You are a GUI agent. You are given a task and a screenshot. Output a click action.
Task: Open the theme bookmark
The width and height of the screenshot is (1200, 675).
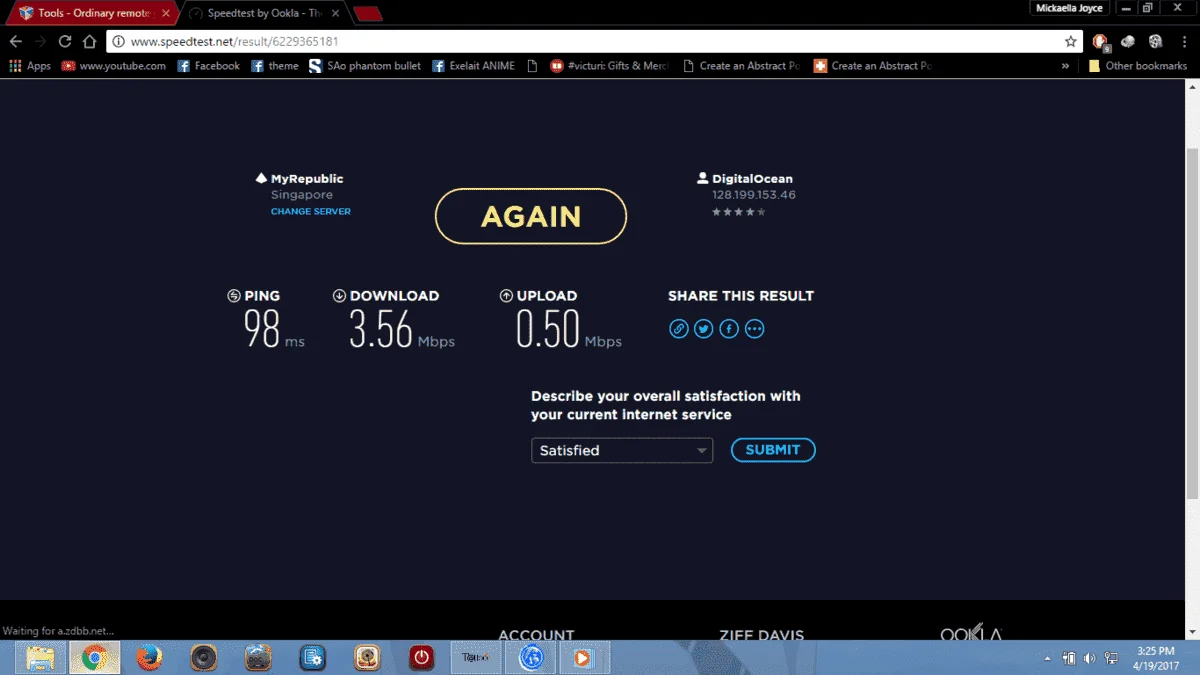click(274, 66)
